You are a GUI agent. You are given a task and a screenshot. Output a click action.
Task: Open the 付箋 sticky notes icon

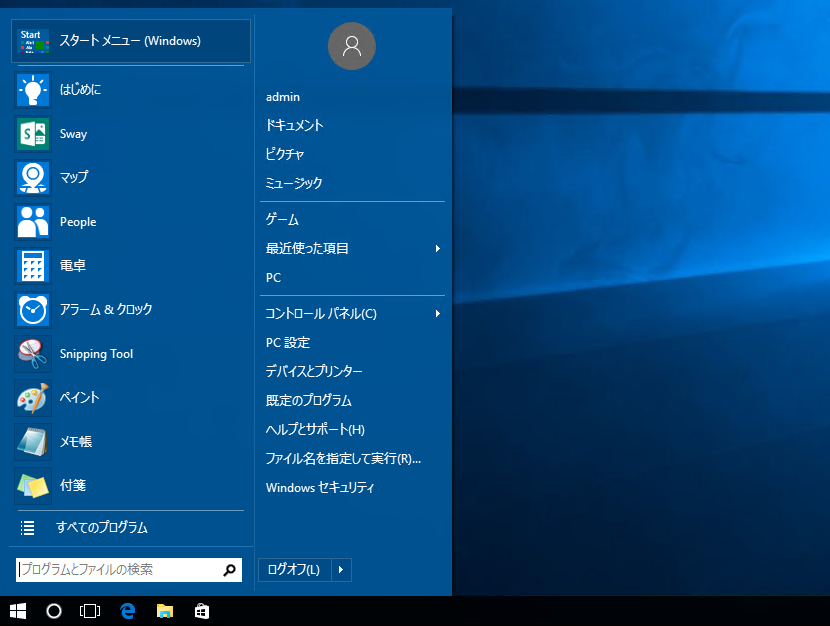(x=33, y=486)
